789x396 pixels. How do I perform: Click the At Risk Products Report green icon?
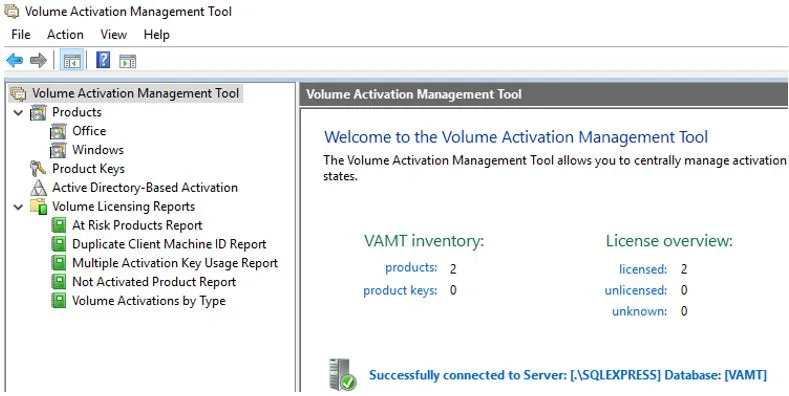point(59,225)
